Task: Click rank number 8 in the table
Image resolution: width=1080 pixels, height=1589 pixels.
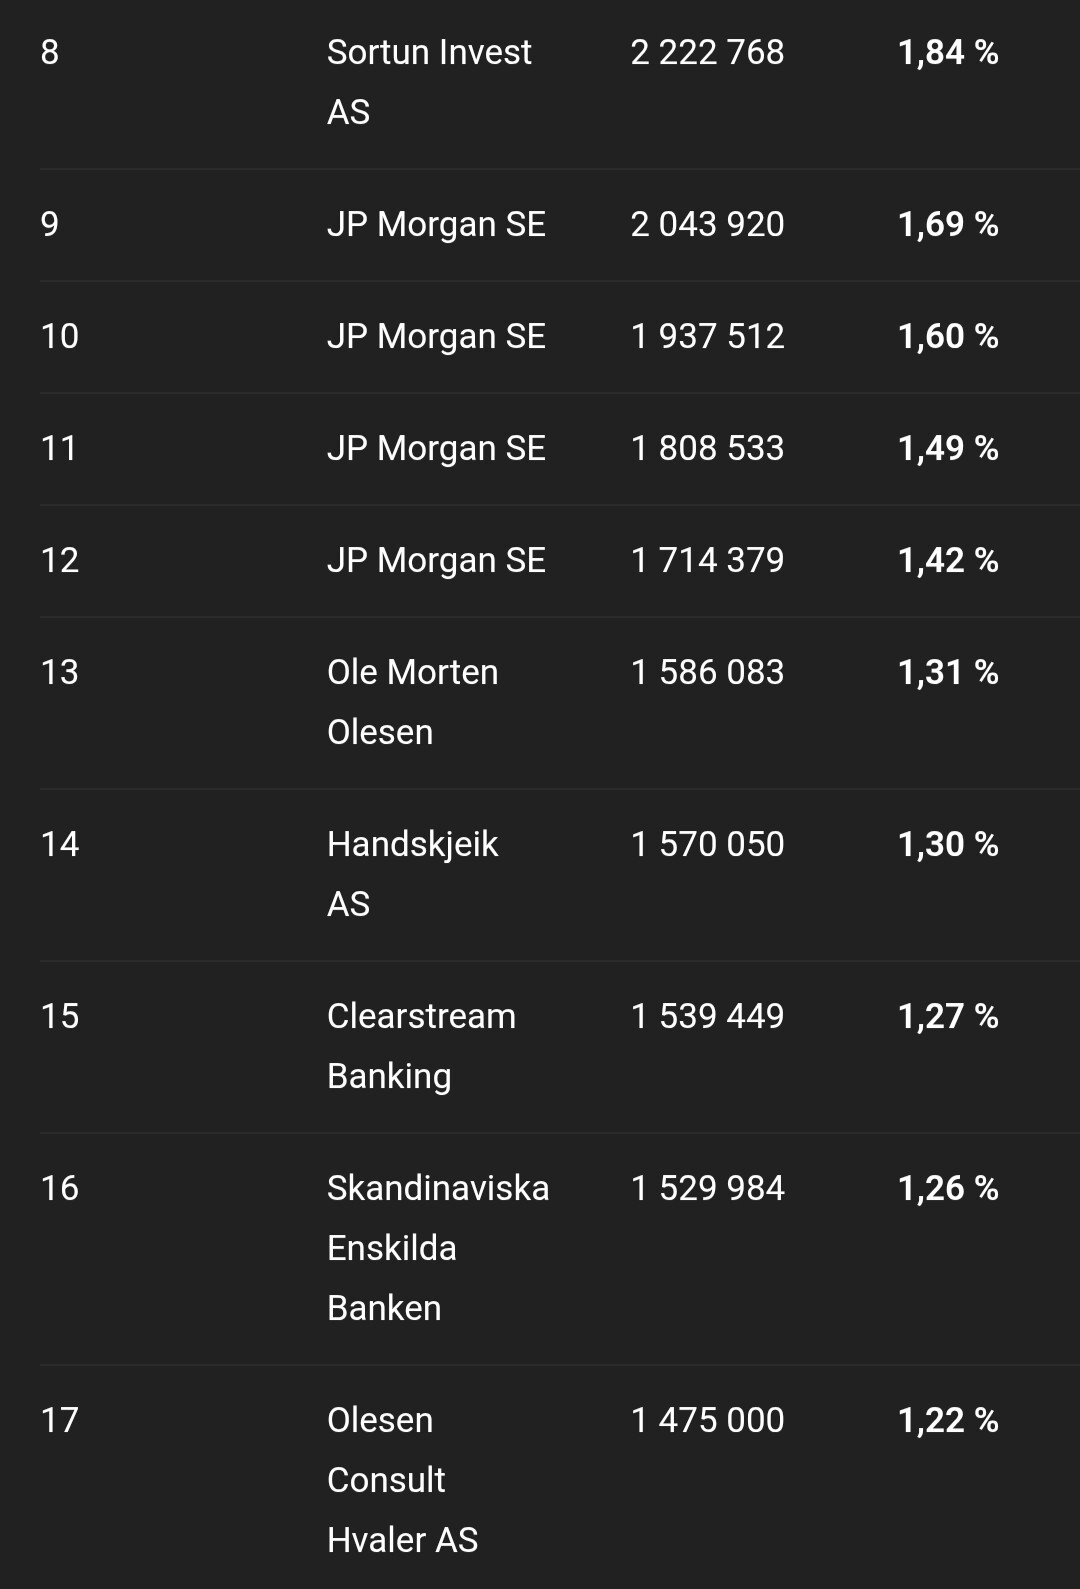Action: point(50,52)
